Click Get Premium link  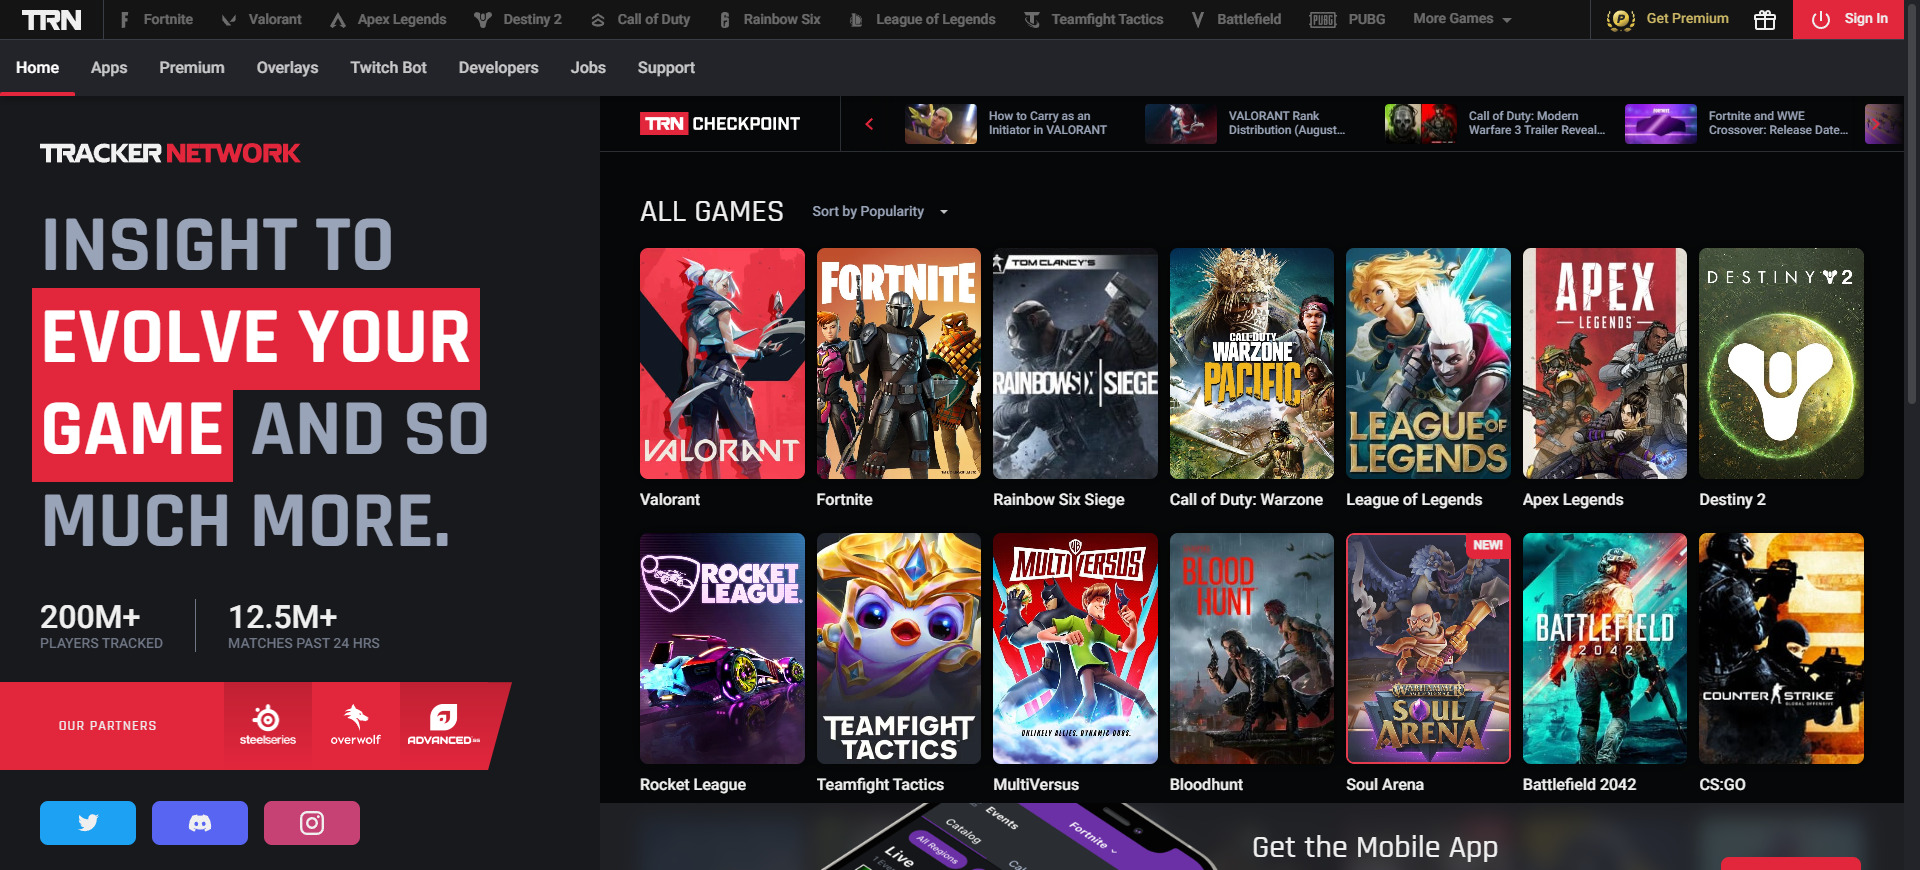(1668, 19)
